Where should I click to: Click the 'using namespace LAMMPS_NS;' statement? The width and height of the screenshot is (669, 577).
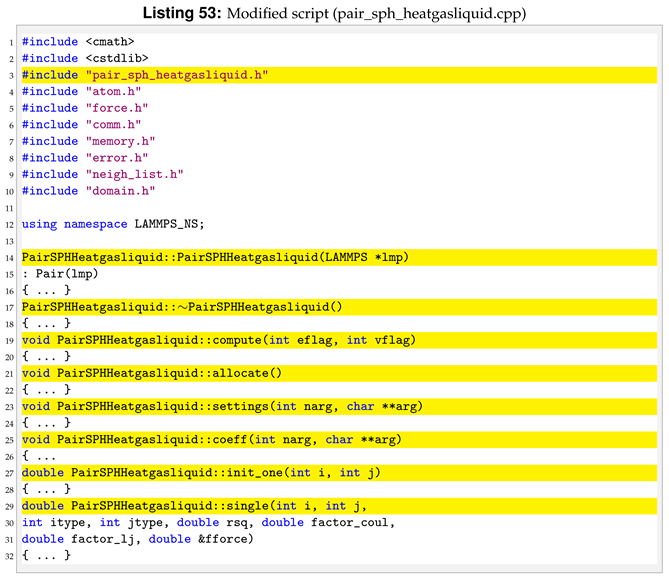[x=112, y=224]
